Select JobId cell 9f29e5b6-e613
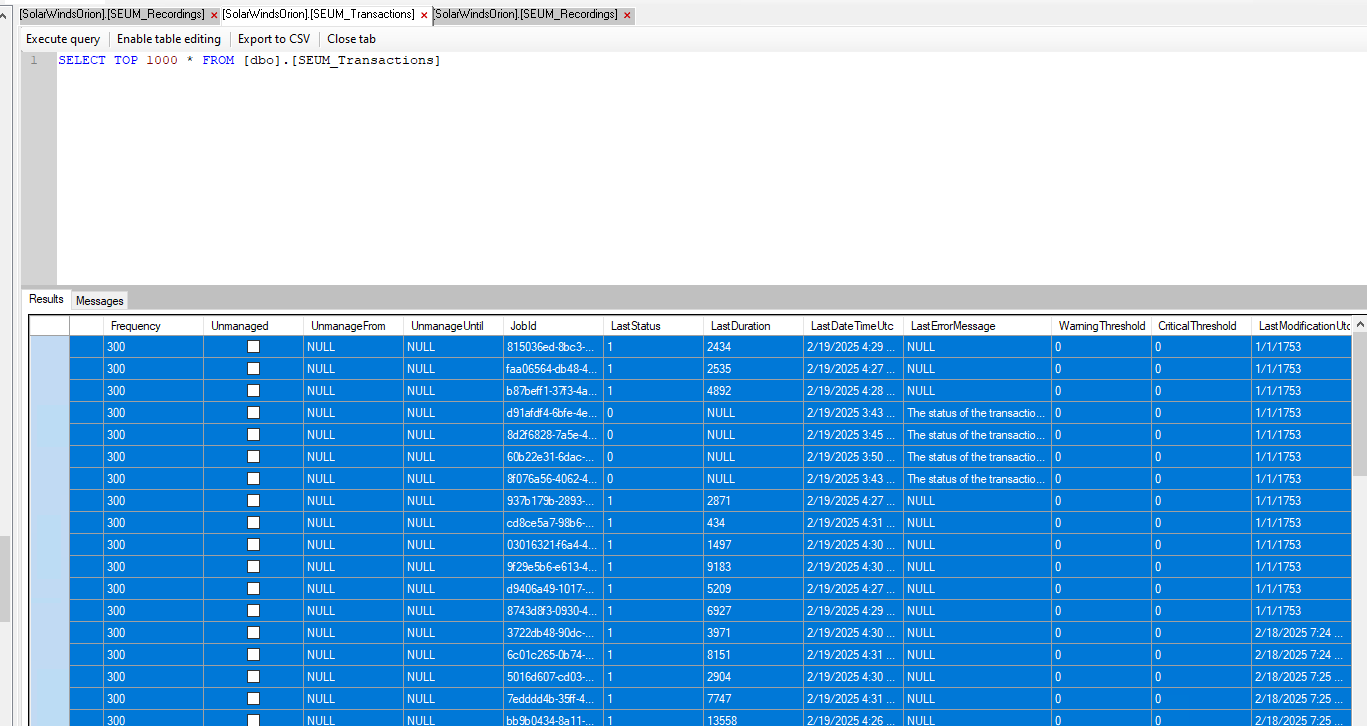The image size is (1367, 726). [553, 567]
